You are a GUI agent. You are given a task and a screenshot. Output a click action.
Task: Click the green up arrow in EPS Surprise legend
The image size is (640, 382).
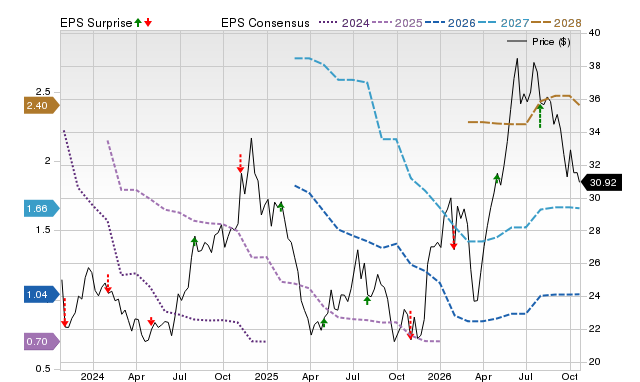[138, 22]
